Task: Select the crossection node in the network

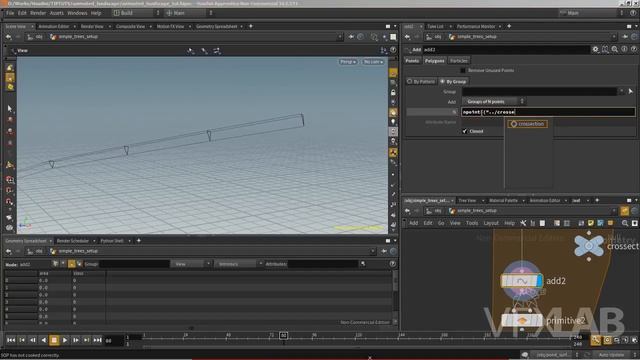Action: [589, 245]
